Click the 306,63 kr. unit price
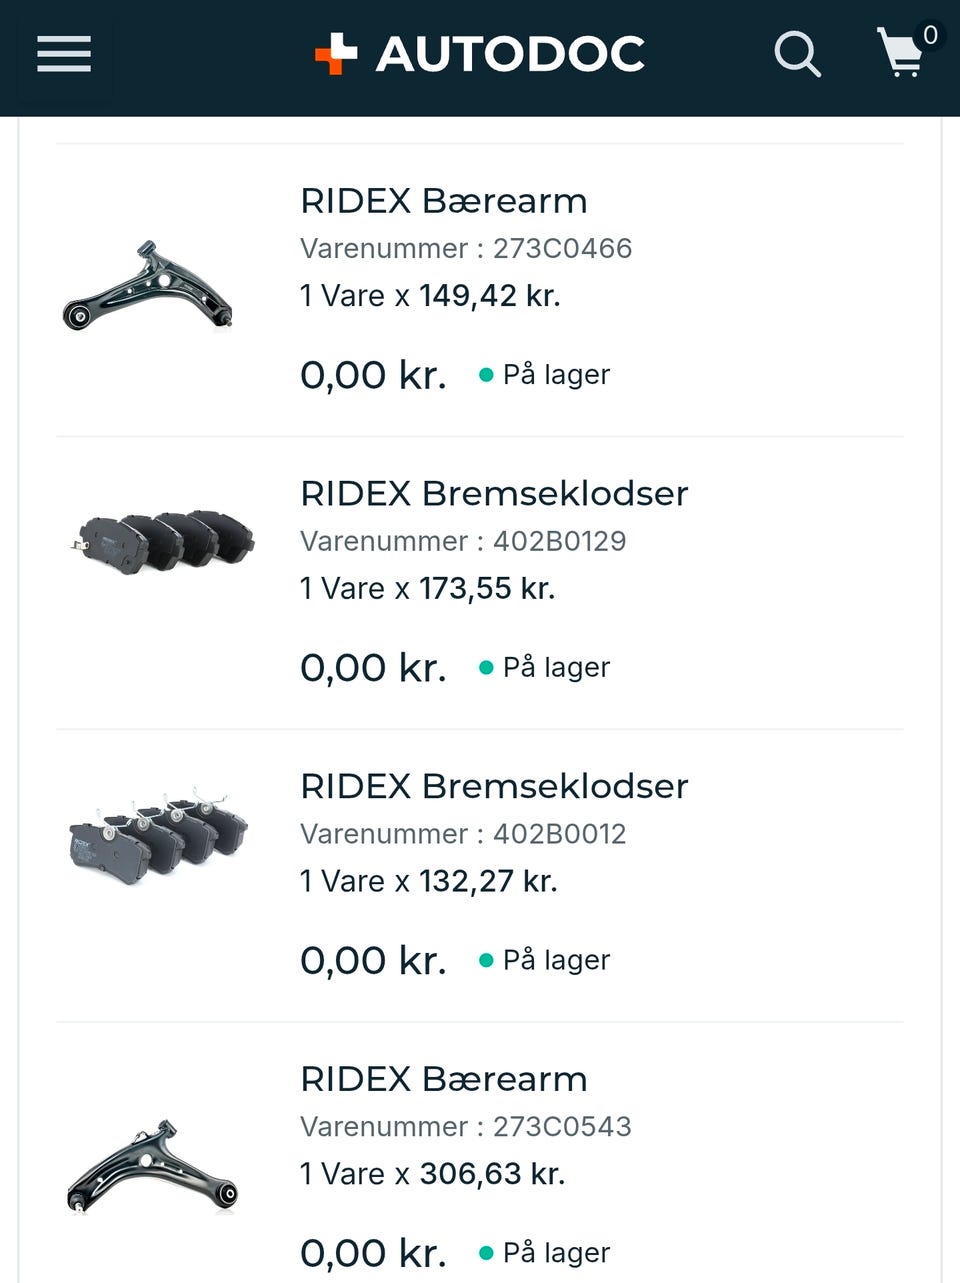960x1283 pixels. (x=492, y=1174)
